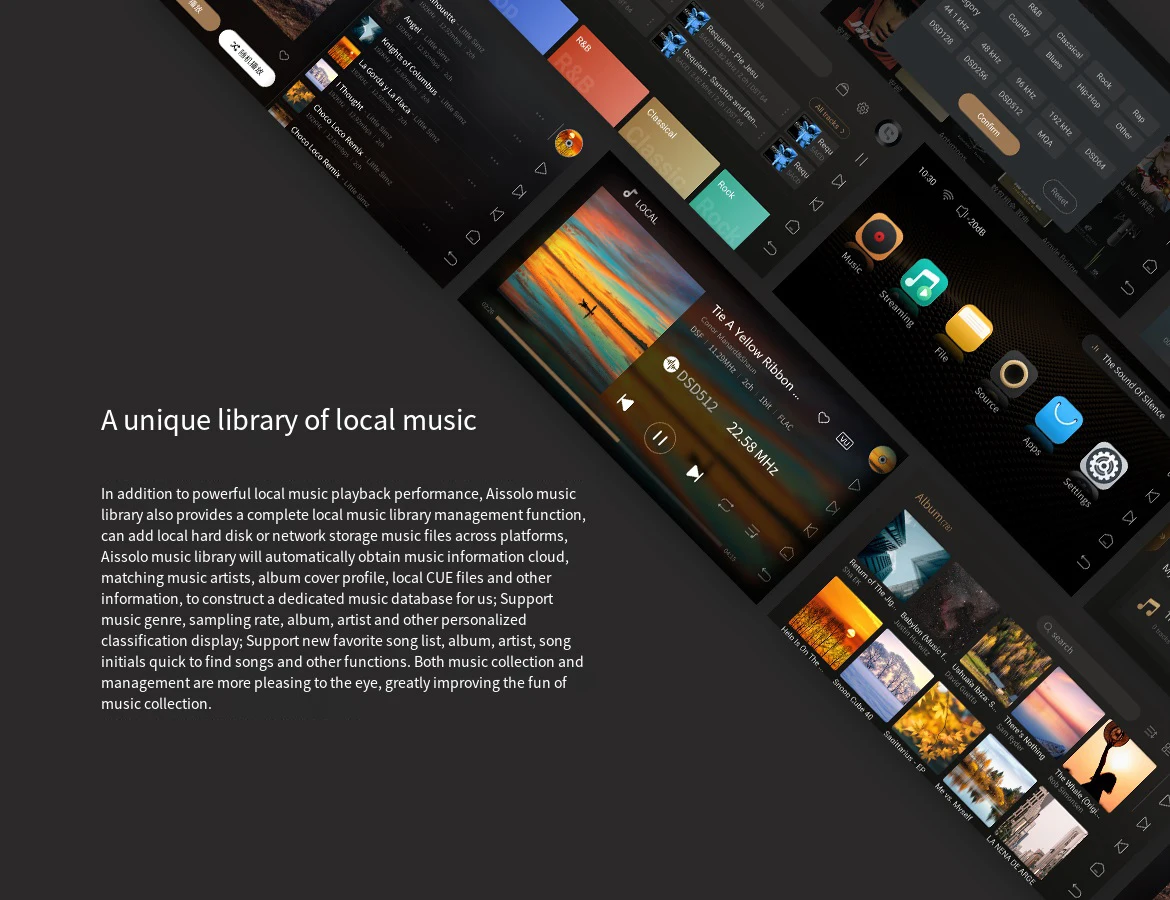This screenshot has height=900, width=1170.
Task: Toggle the DSD256 filter chip
Action: pyautogui.click(x=975, y=67)
